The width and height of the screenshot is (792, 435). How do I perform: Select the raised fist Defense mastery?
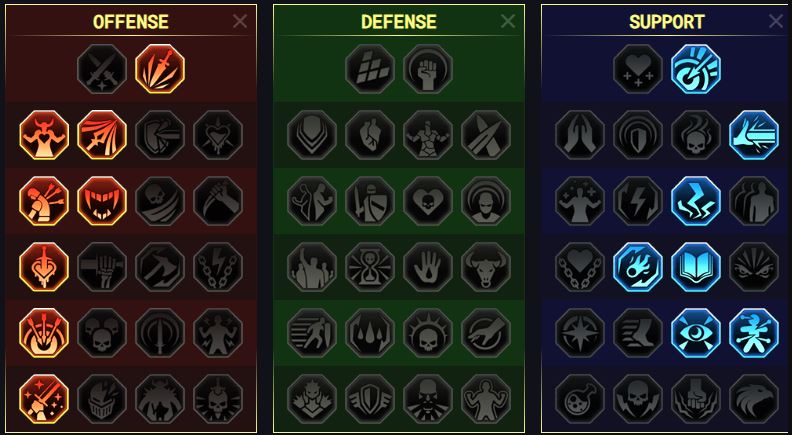point(428,69)
